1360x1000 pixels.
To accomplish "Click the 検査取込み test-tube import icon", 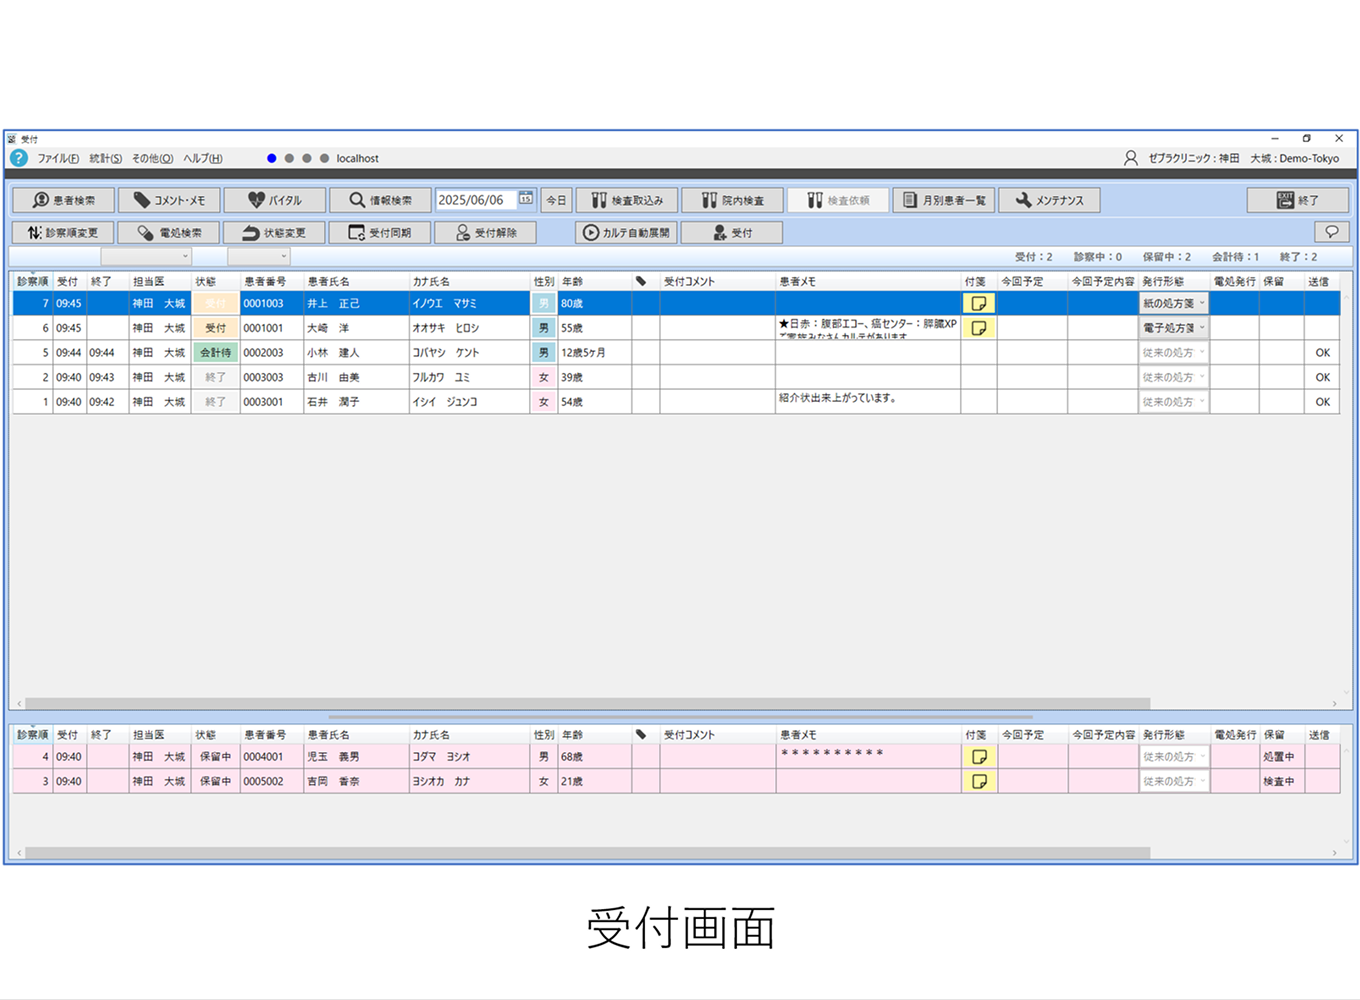I will 625,199.
